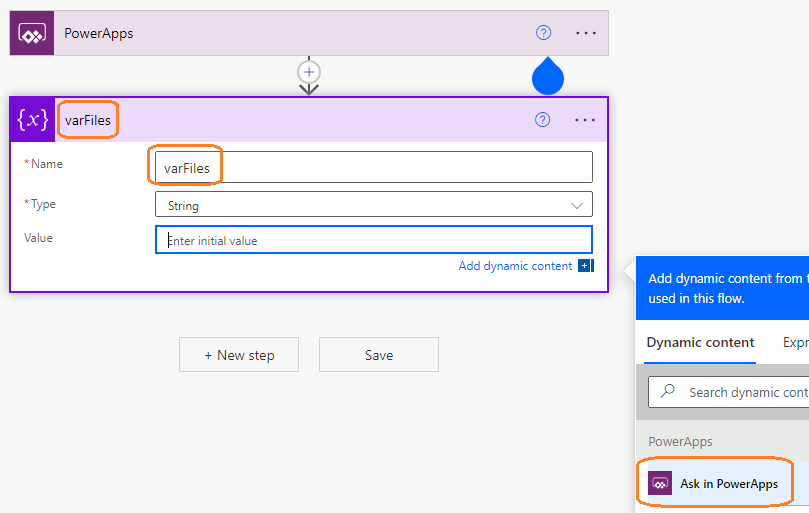The width and height of the screenshot is (809, 513).
Task: Click the PowerApps trigger connector icon
Action: pos(32,33)
